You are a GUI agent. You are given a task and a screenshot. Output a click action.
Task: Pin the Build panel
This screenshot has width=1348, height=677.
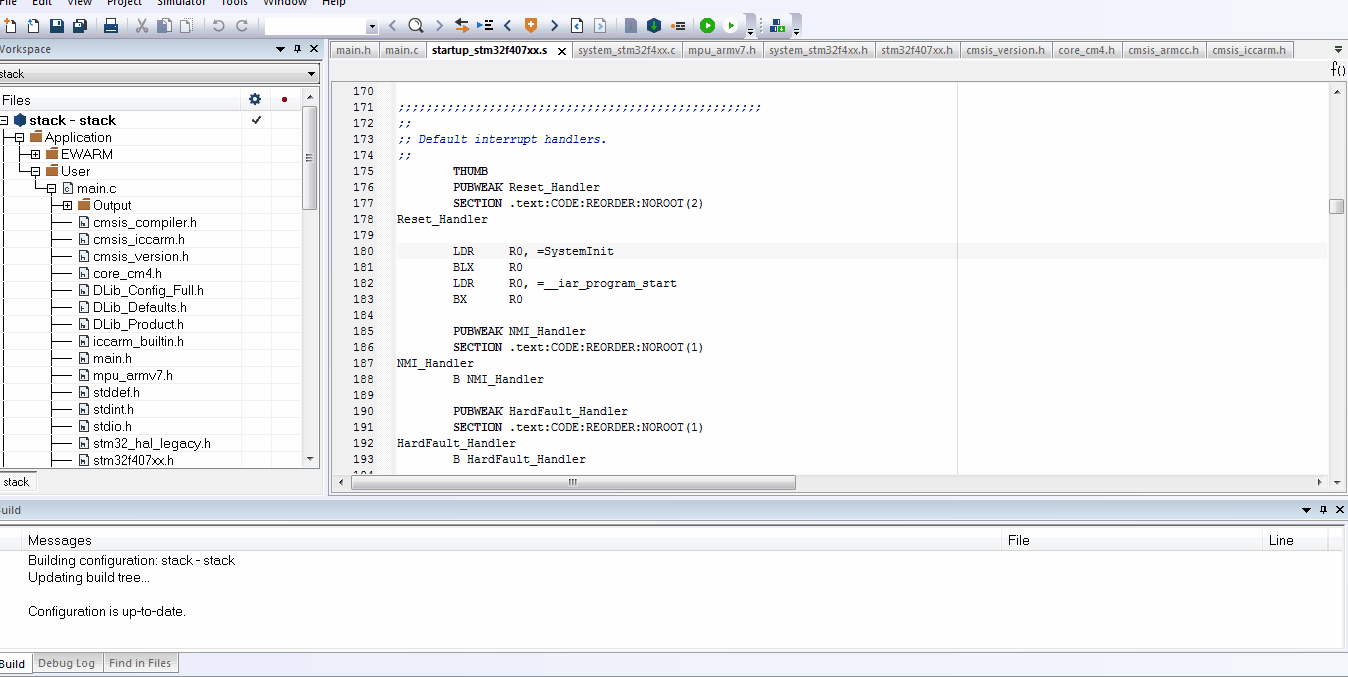point(1324,510)
